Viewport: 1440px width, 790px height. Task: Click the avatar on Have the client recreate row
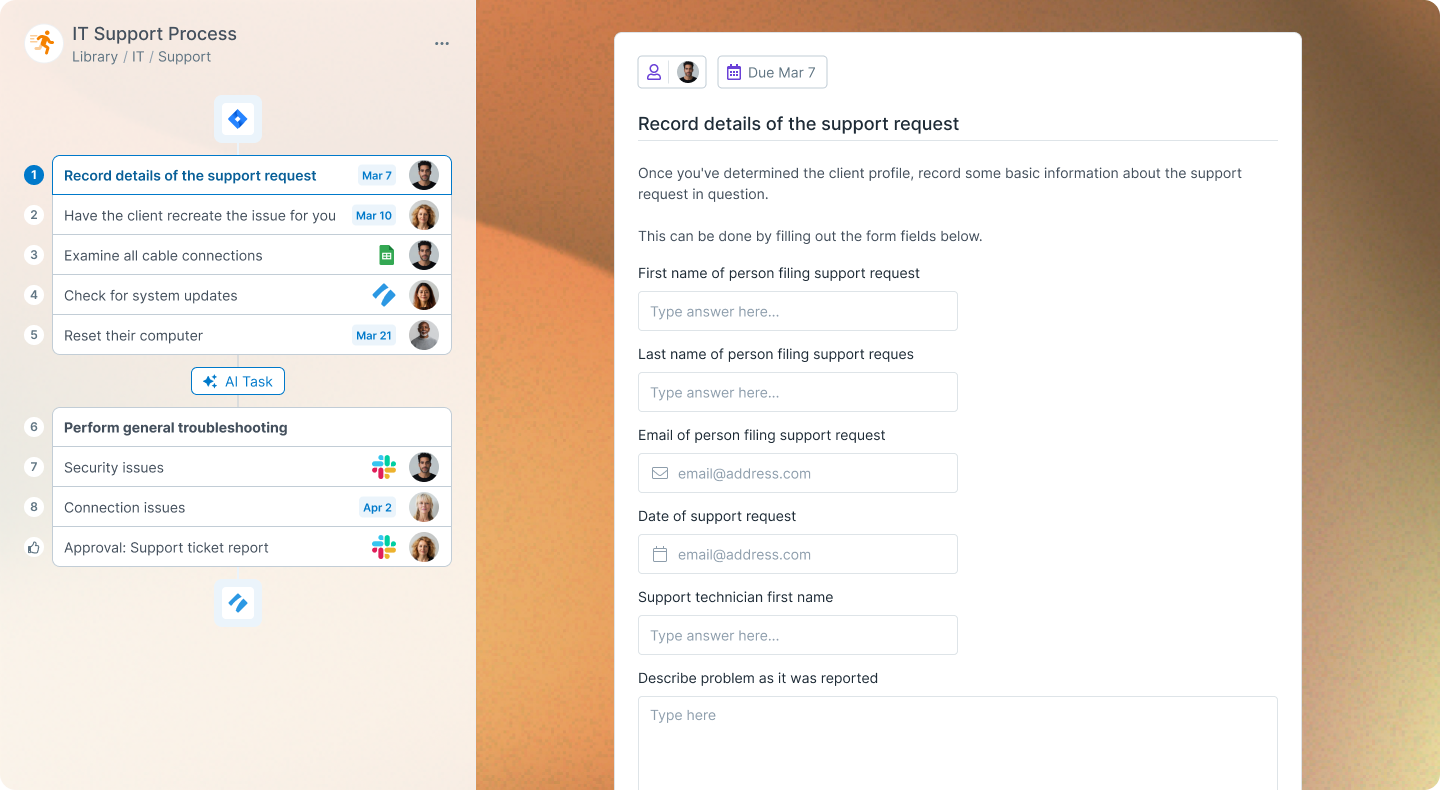click(x=424, y=215)
